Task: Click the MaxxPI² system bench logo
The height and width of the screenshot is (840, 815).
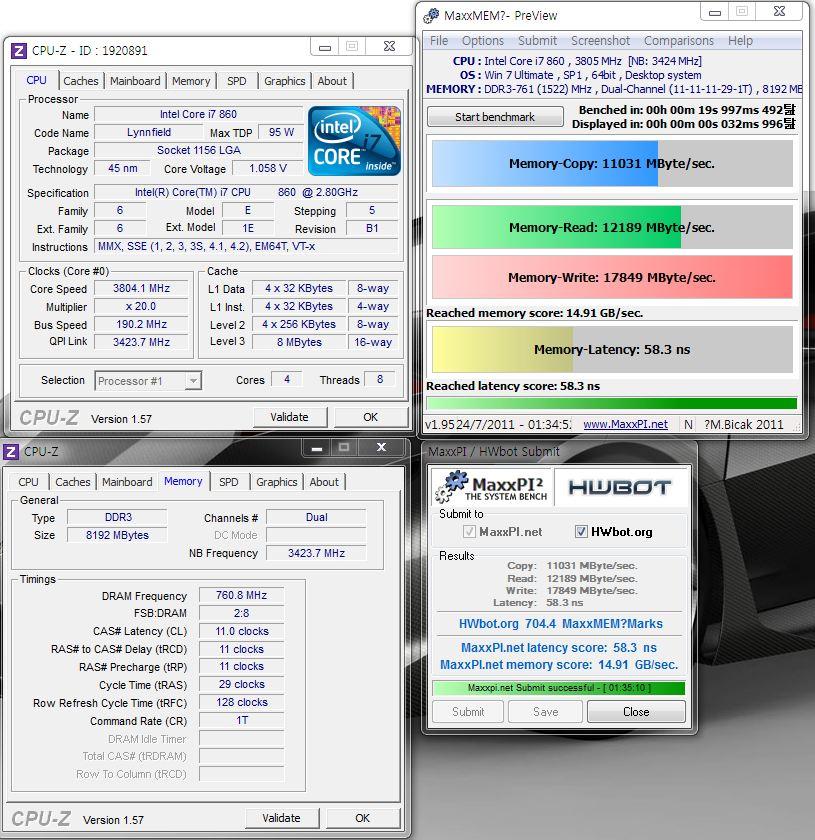Action: pyautogui.click(x=491, y=486)
